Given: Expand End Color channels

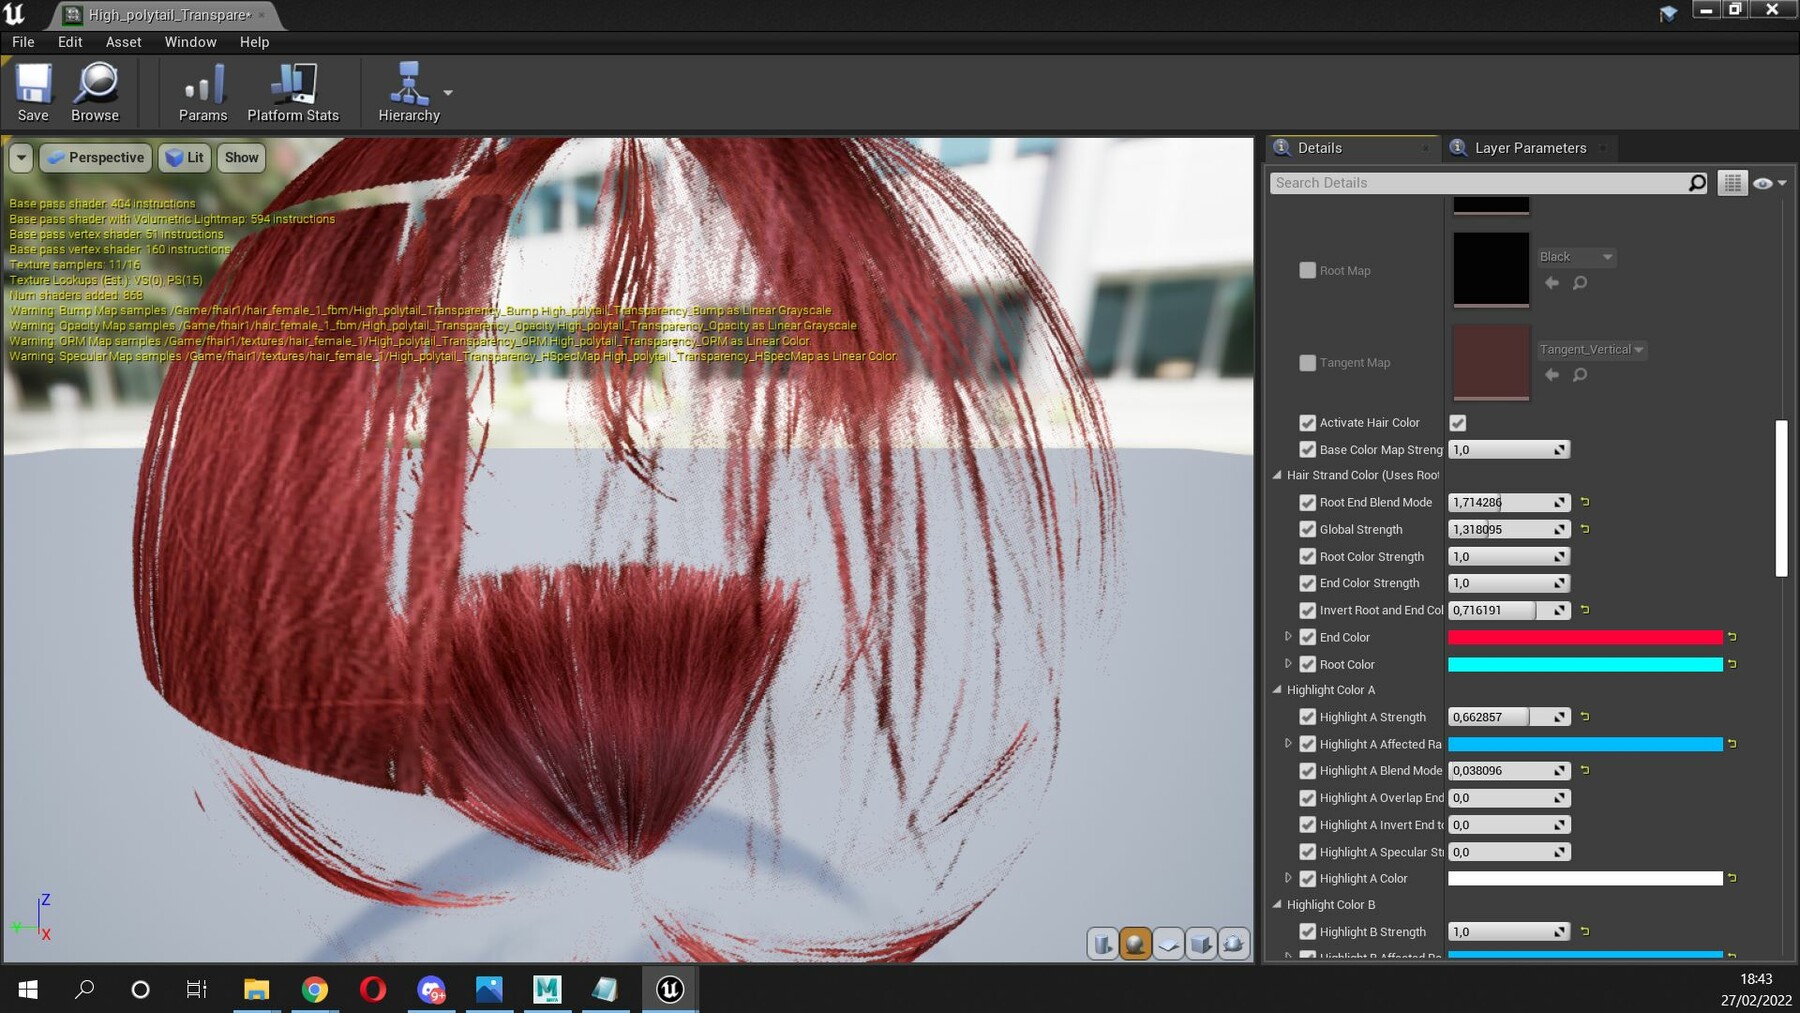Looking at the screenshot, I should tap(1288, 637).
